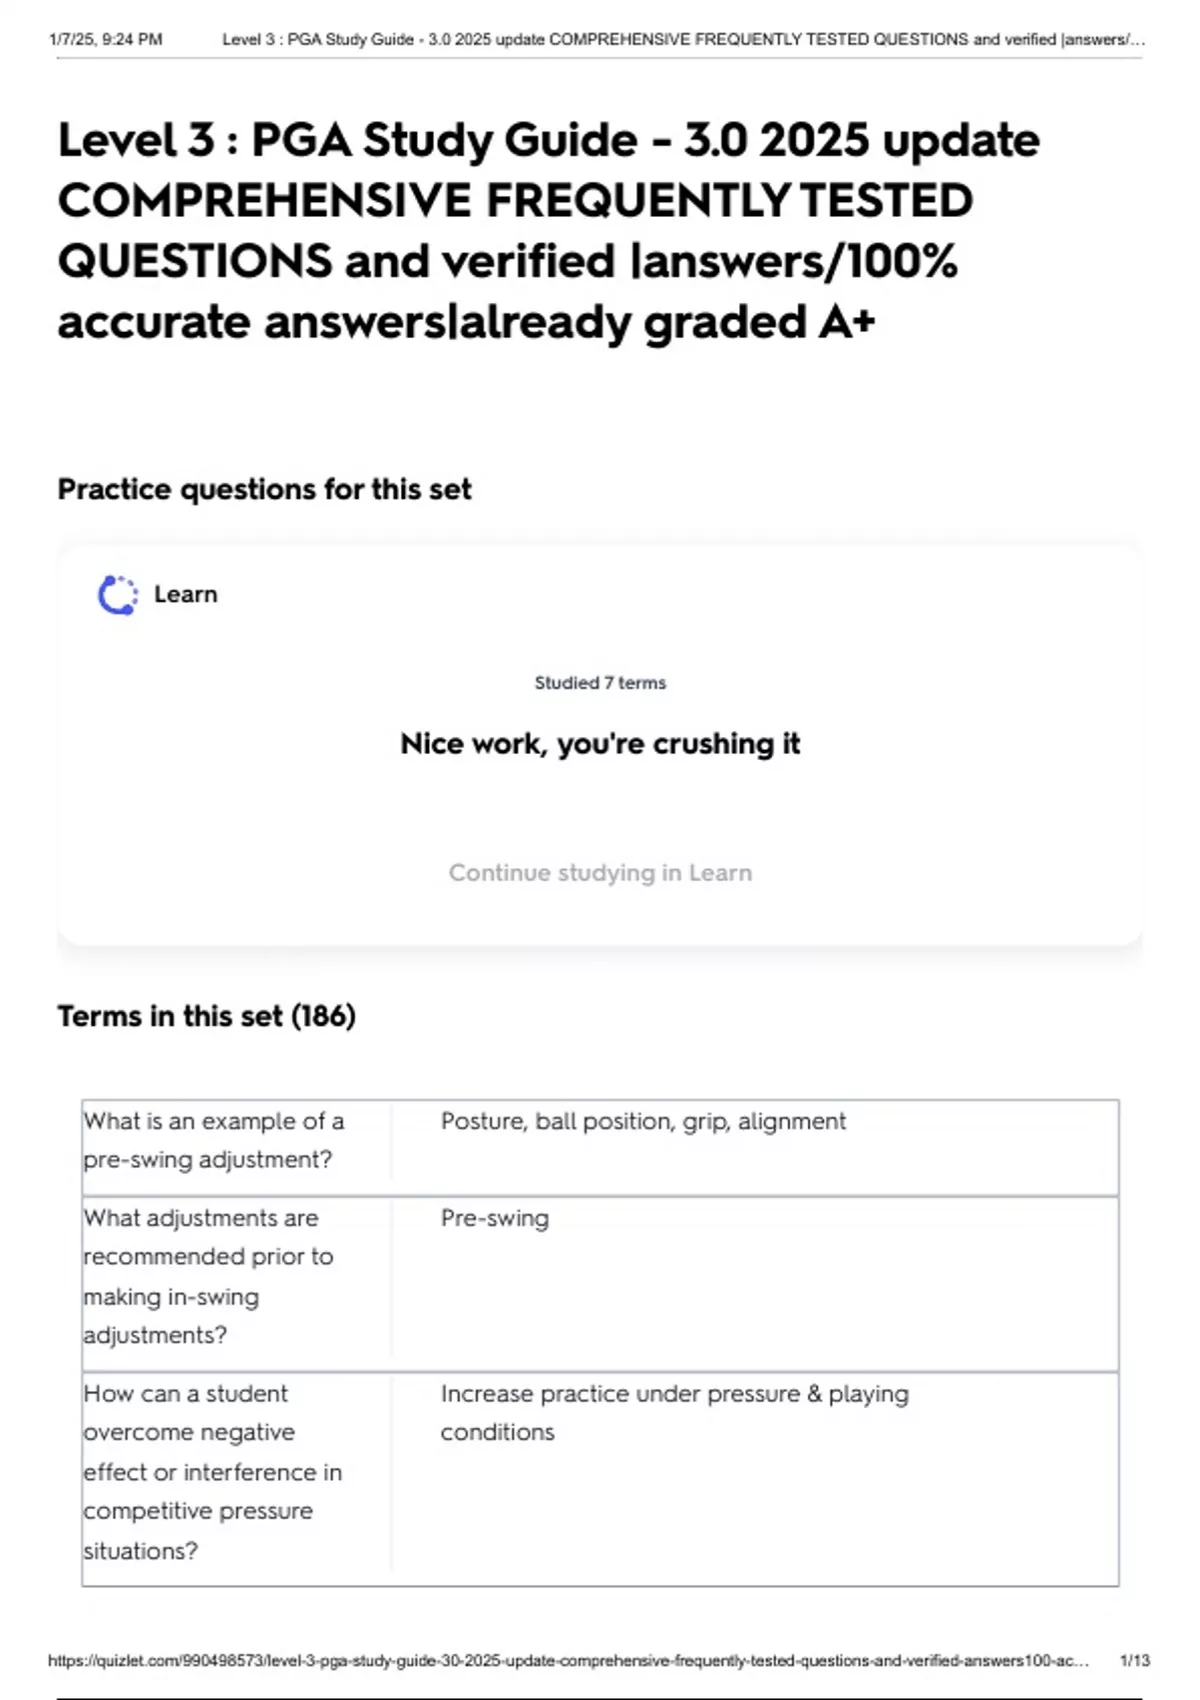
Task: Select the 'Terms in this set (186)' heading
Action: pos(206,1016)
